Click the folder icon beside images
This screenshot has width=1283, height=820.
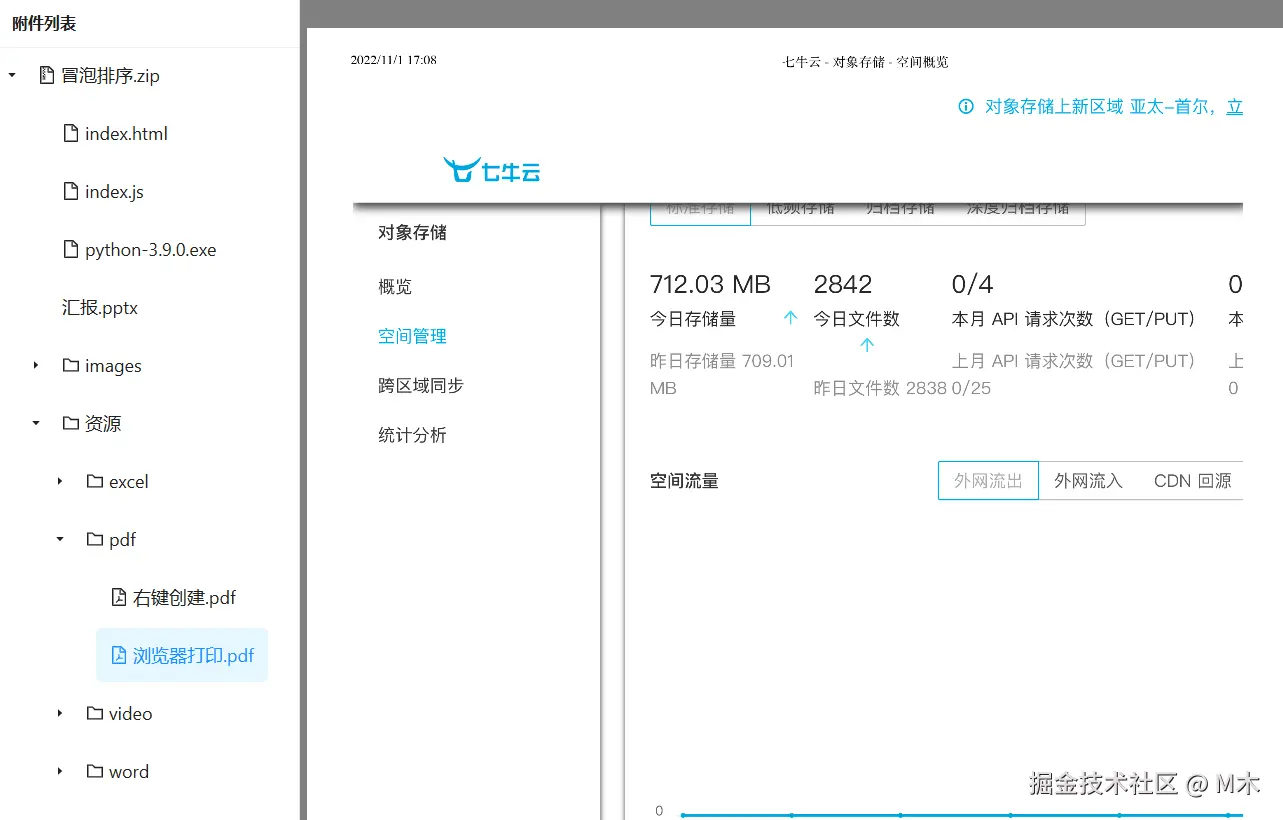[x=70, y=366]
